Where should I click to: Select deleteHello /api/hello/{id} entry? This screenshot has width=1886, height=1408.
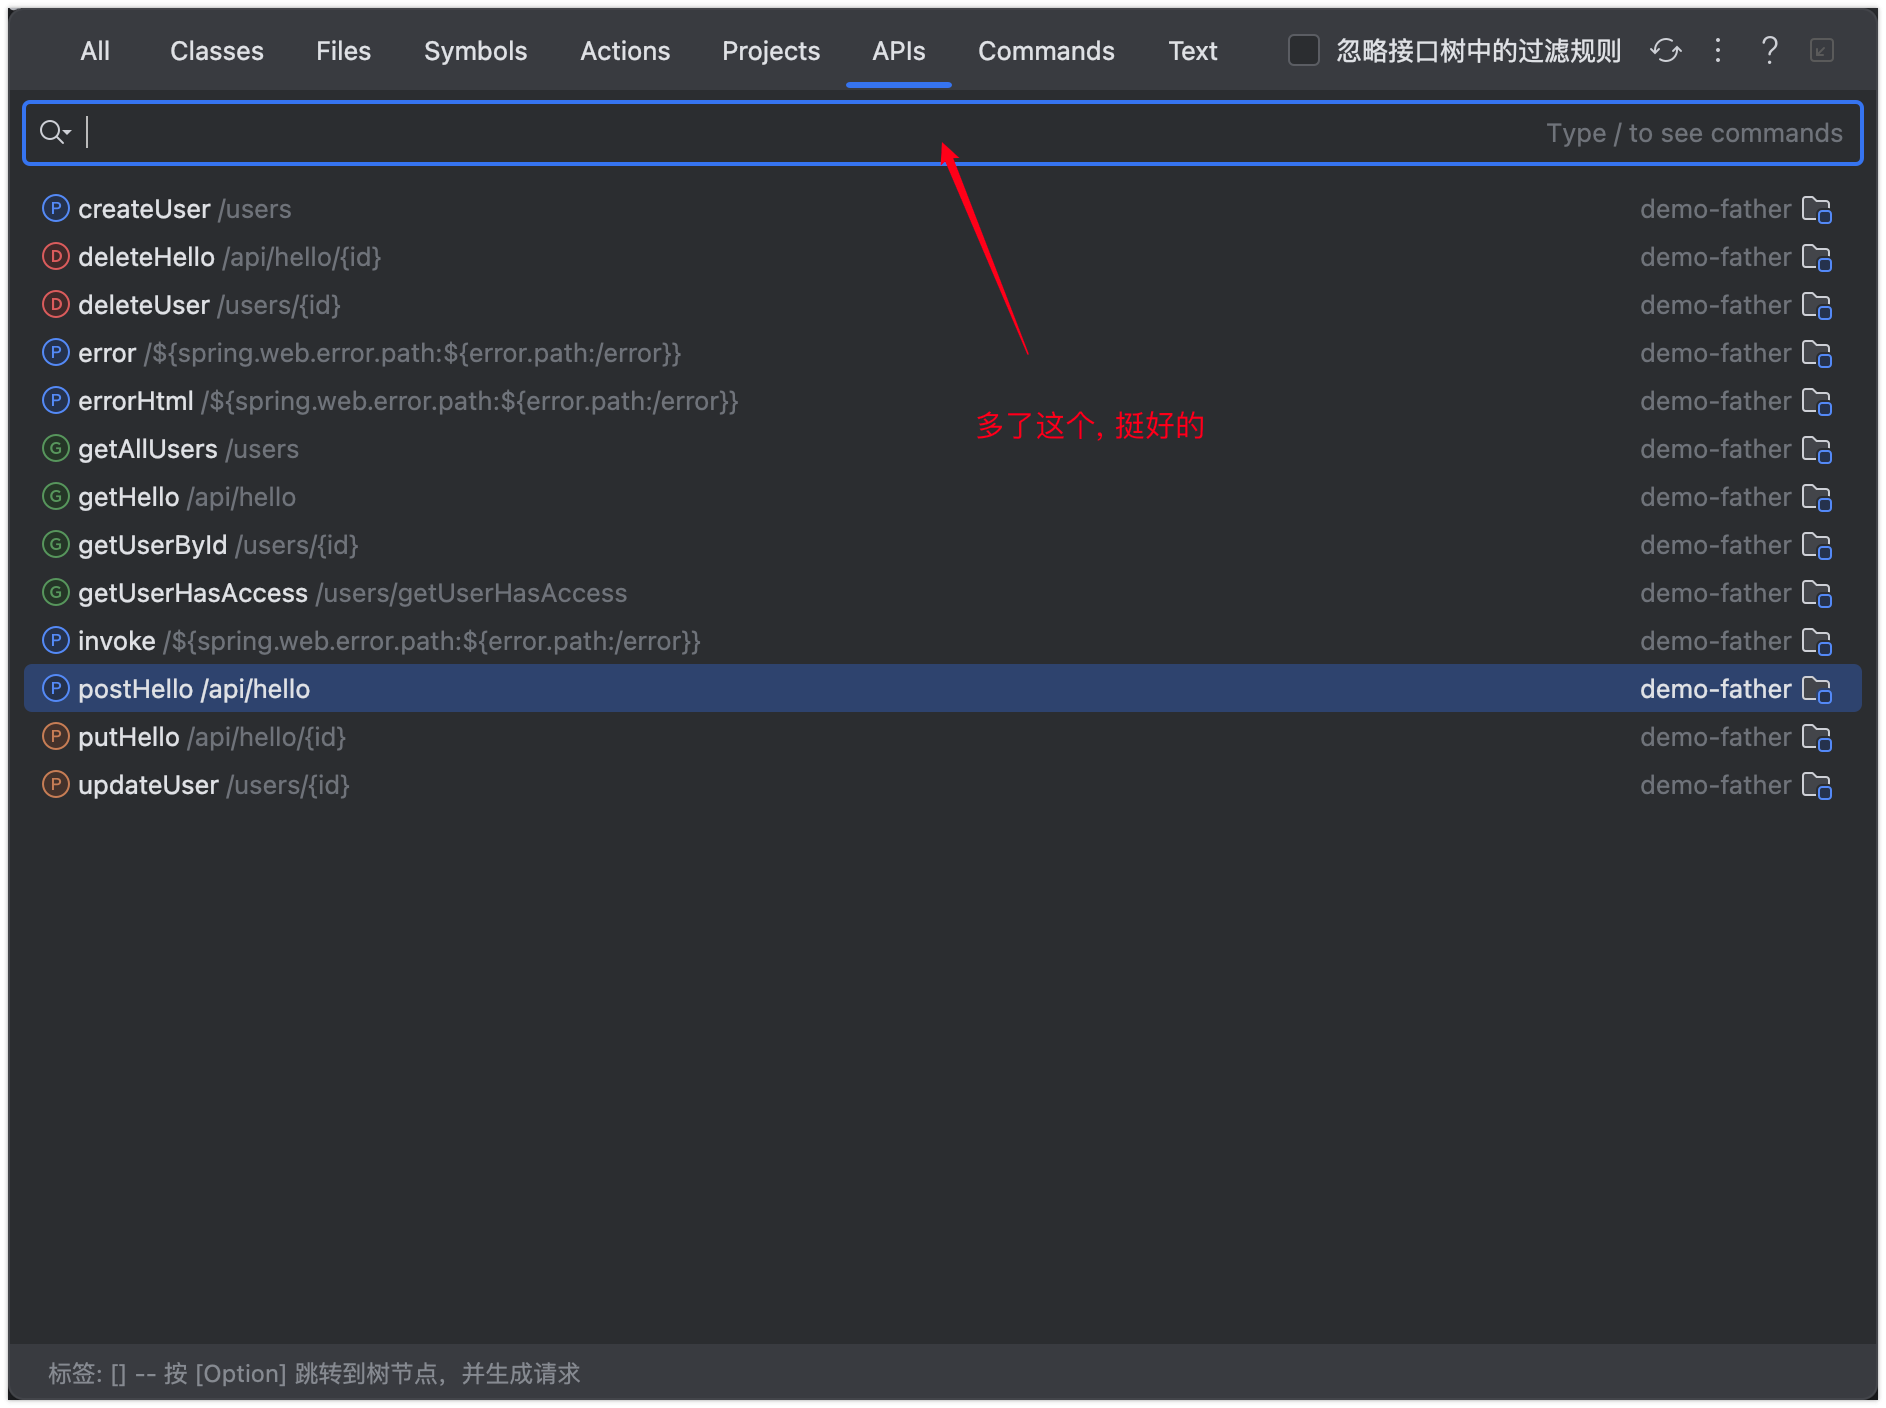(943, 257)
